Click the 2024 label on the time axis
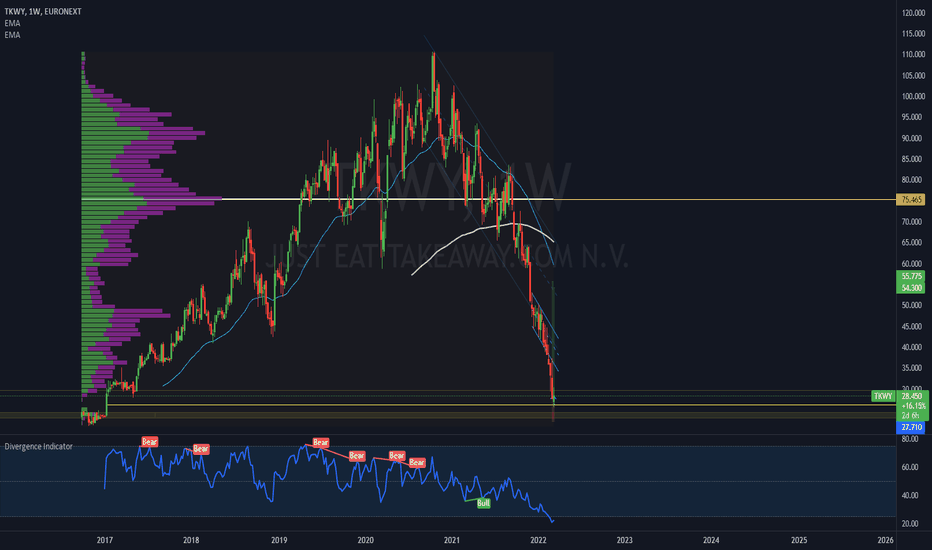 [711, 540]
